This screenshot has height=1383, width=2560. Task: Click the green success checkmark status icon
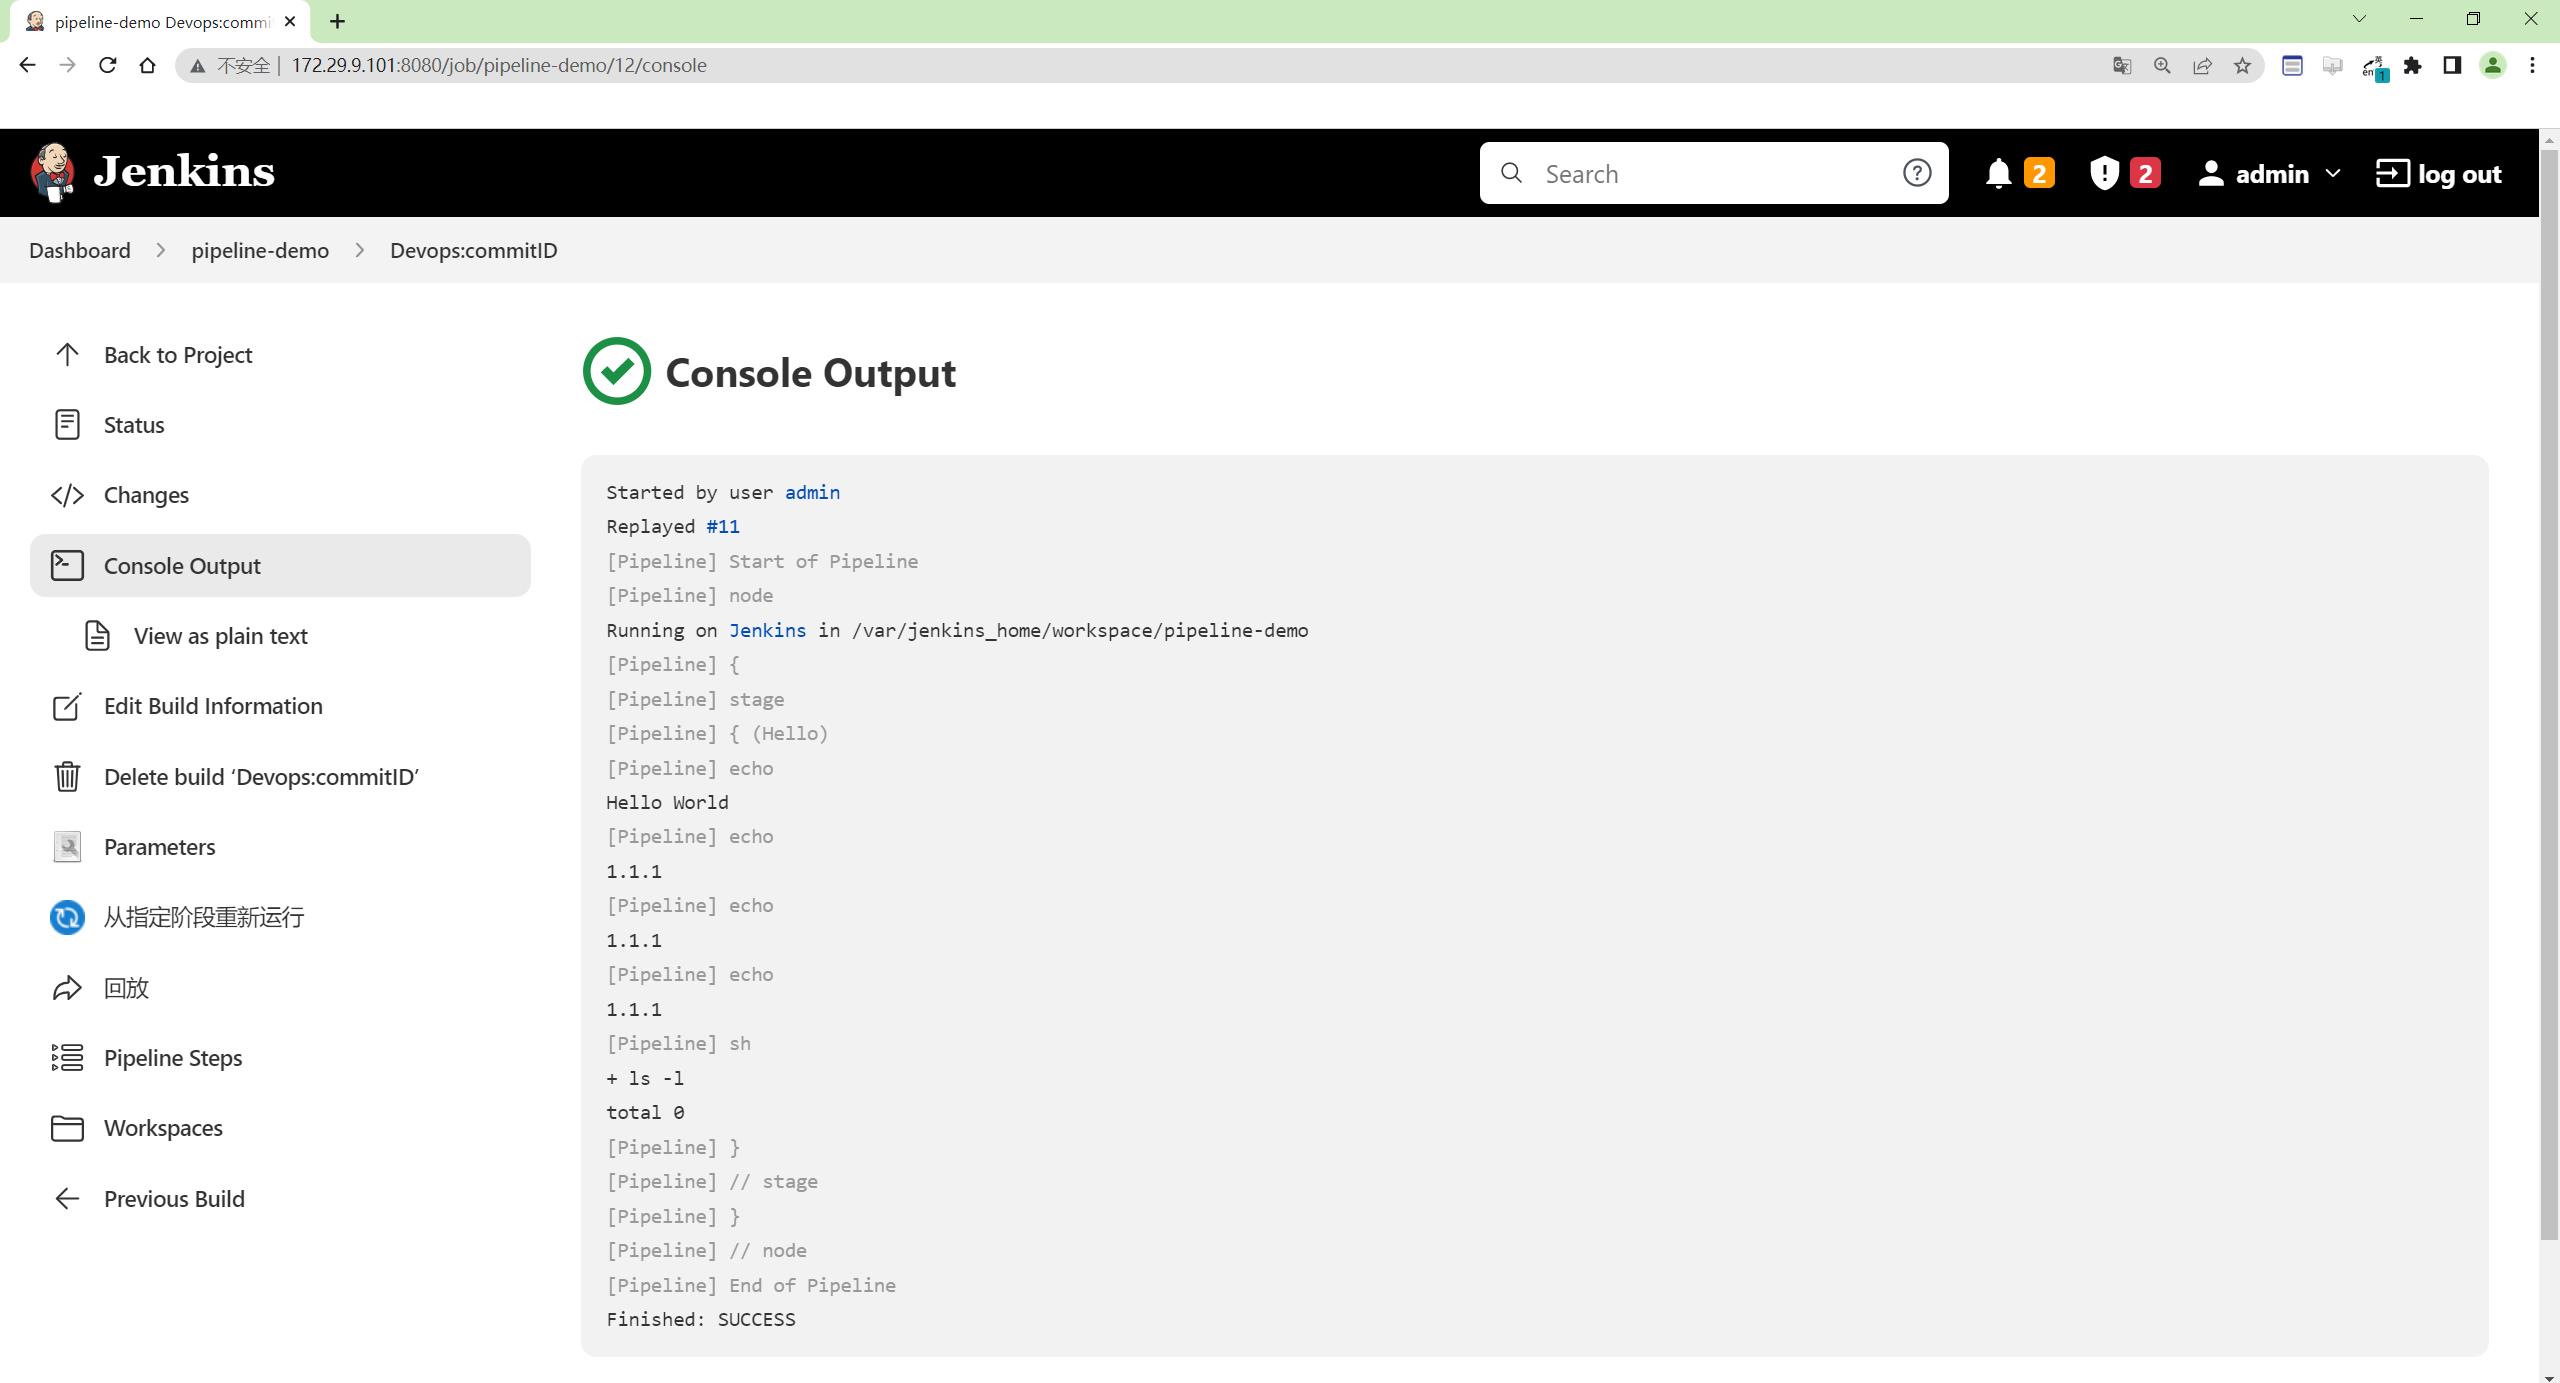[x=617, y=372]
